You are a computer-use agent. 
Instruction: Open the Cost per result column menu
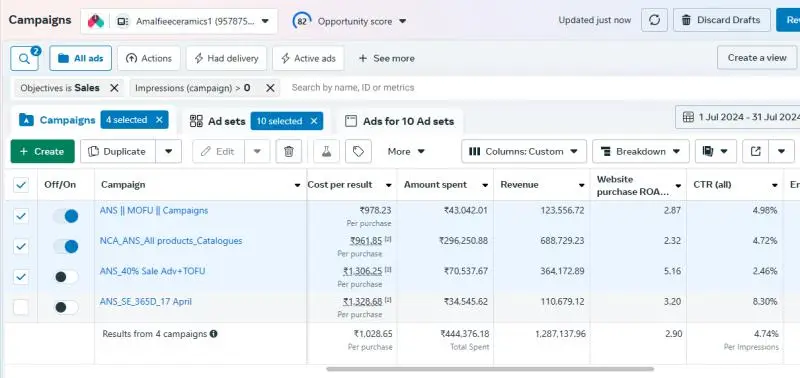coord(389,185)
